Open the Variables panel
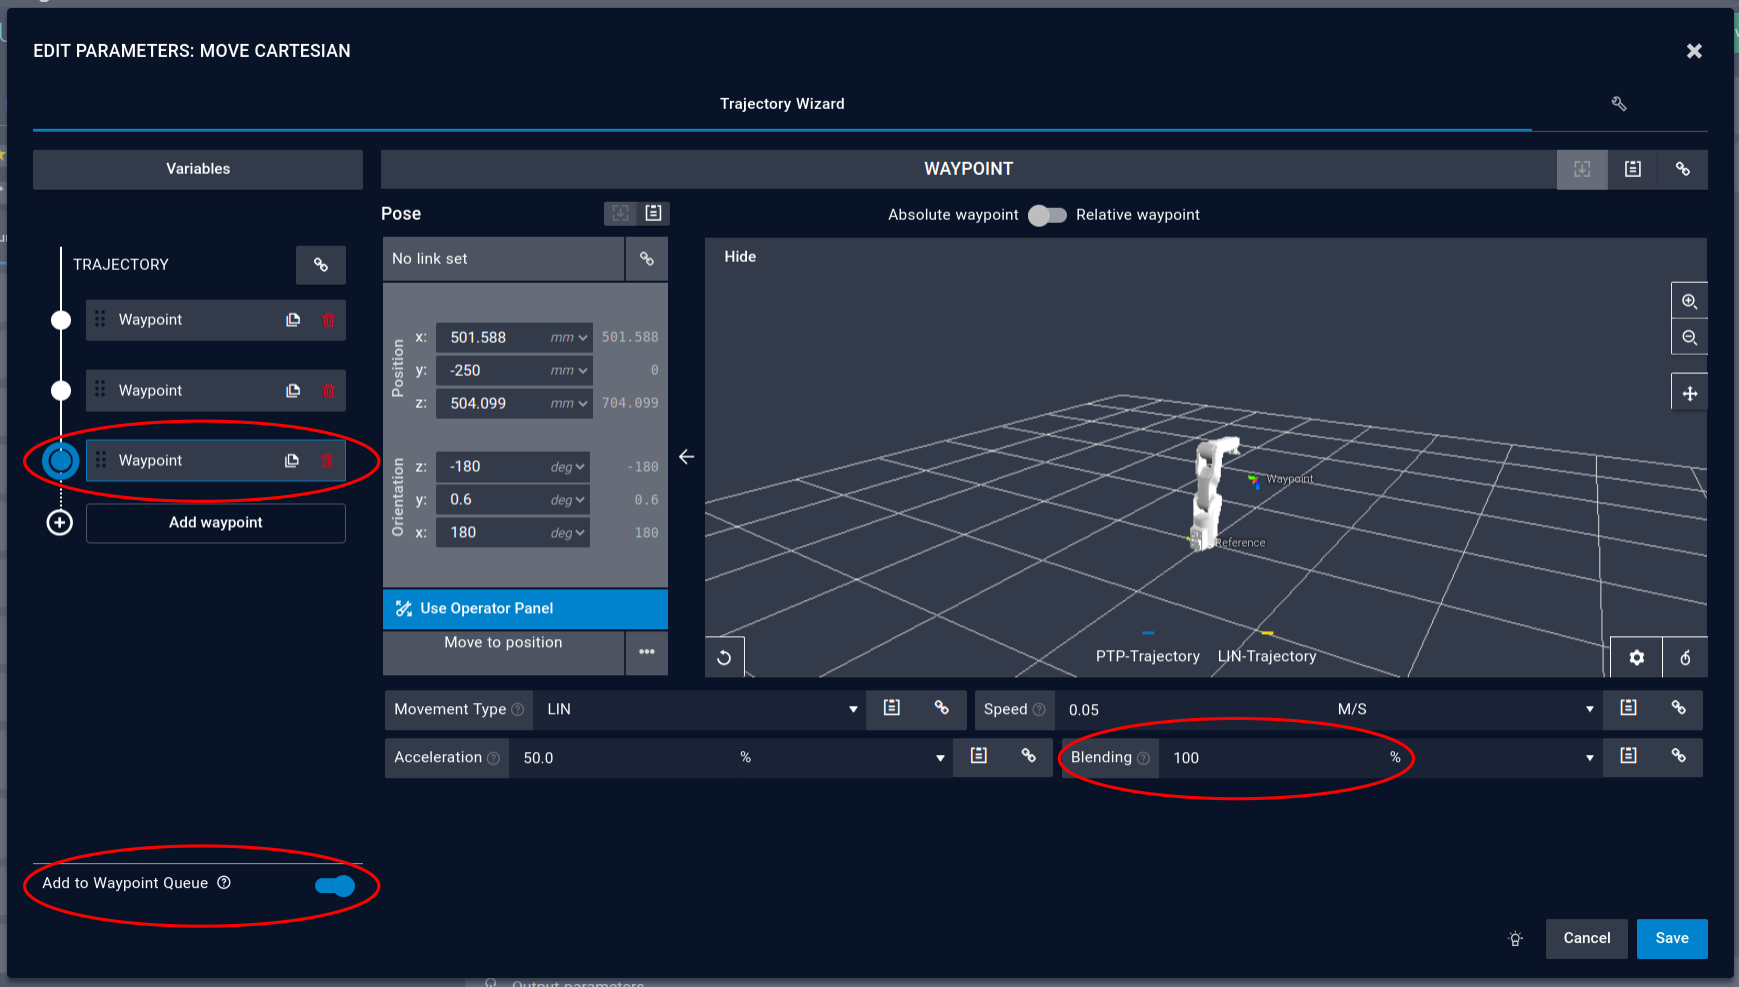 pyautogui.click(x=198, y=169)
